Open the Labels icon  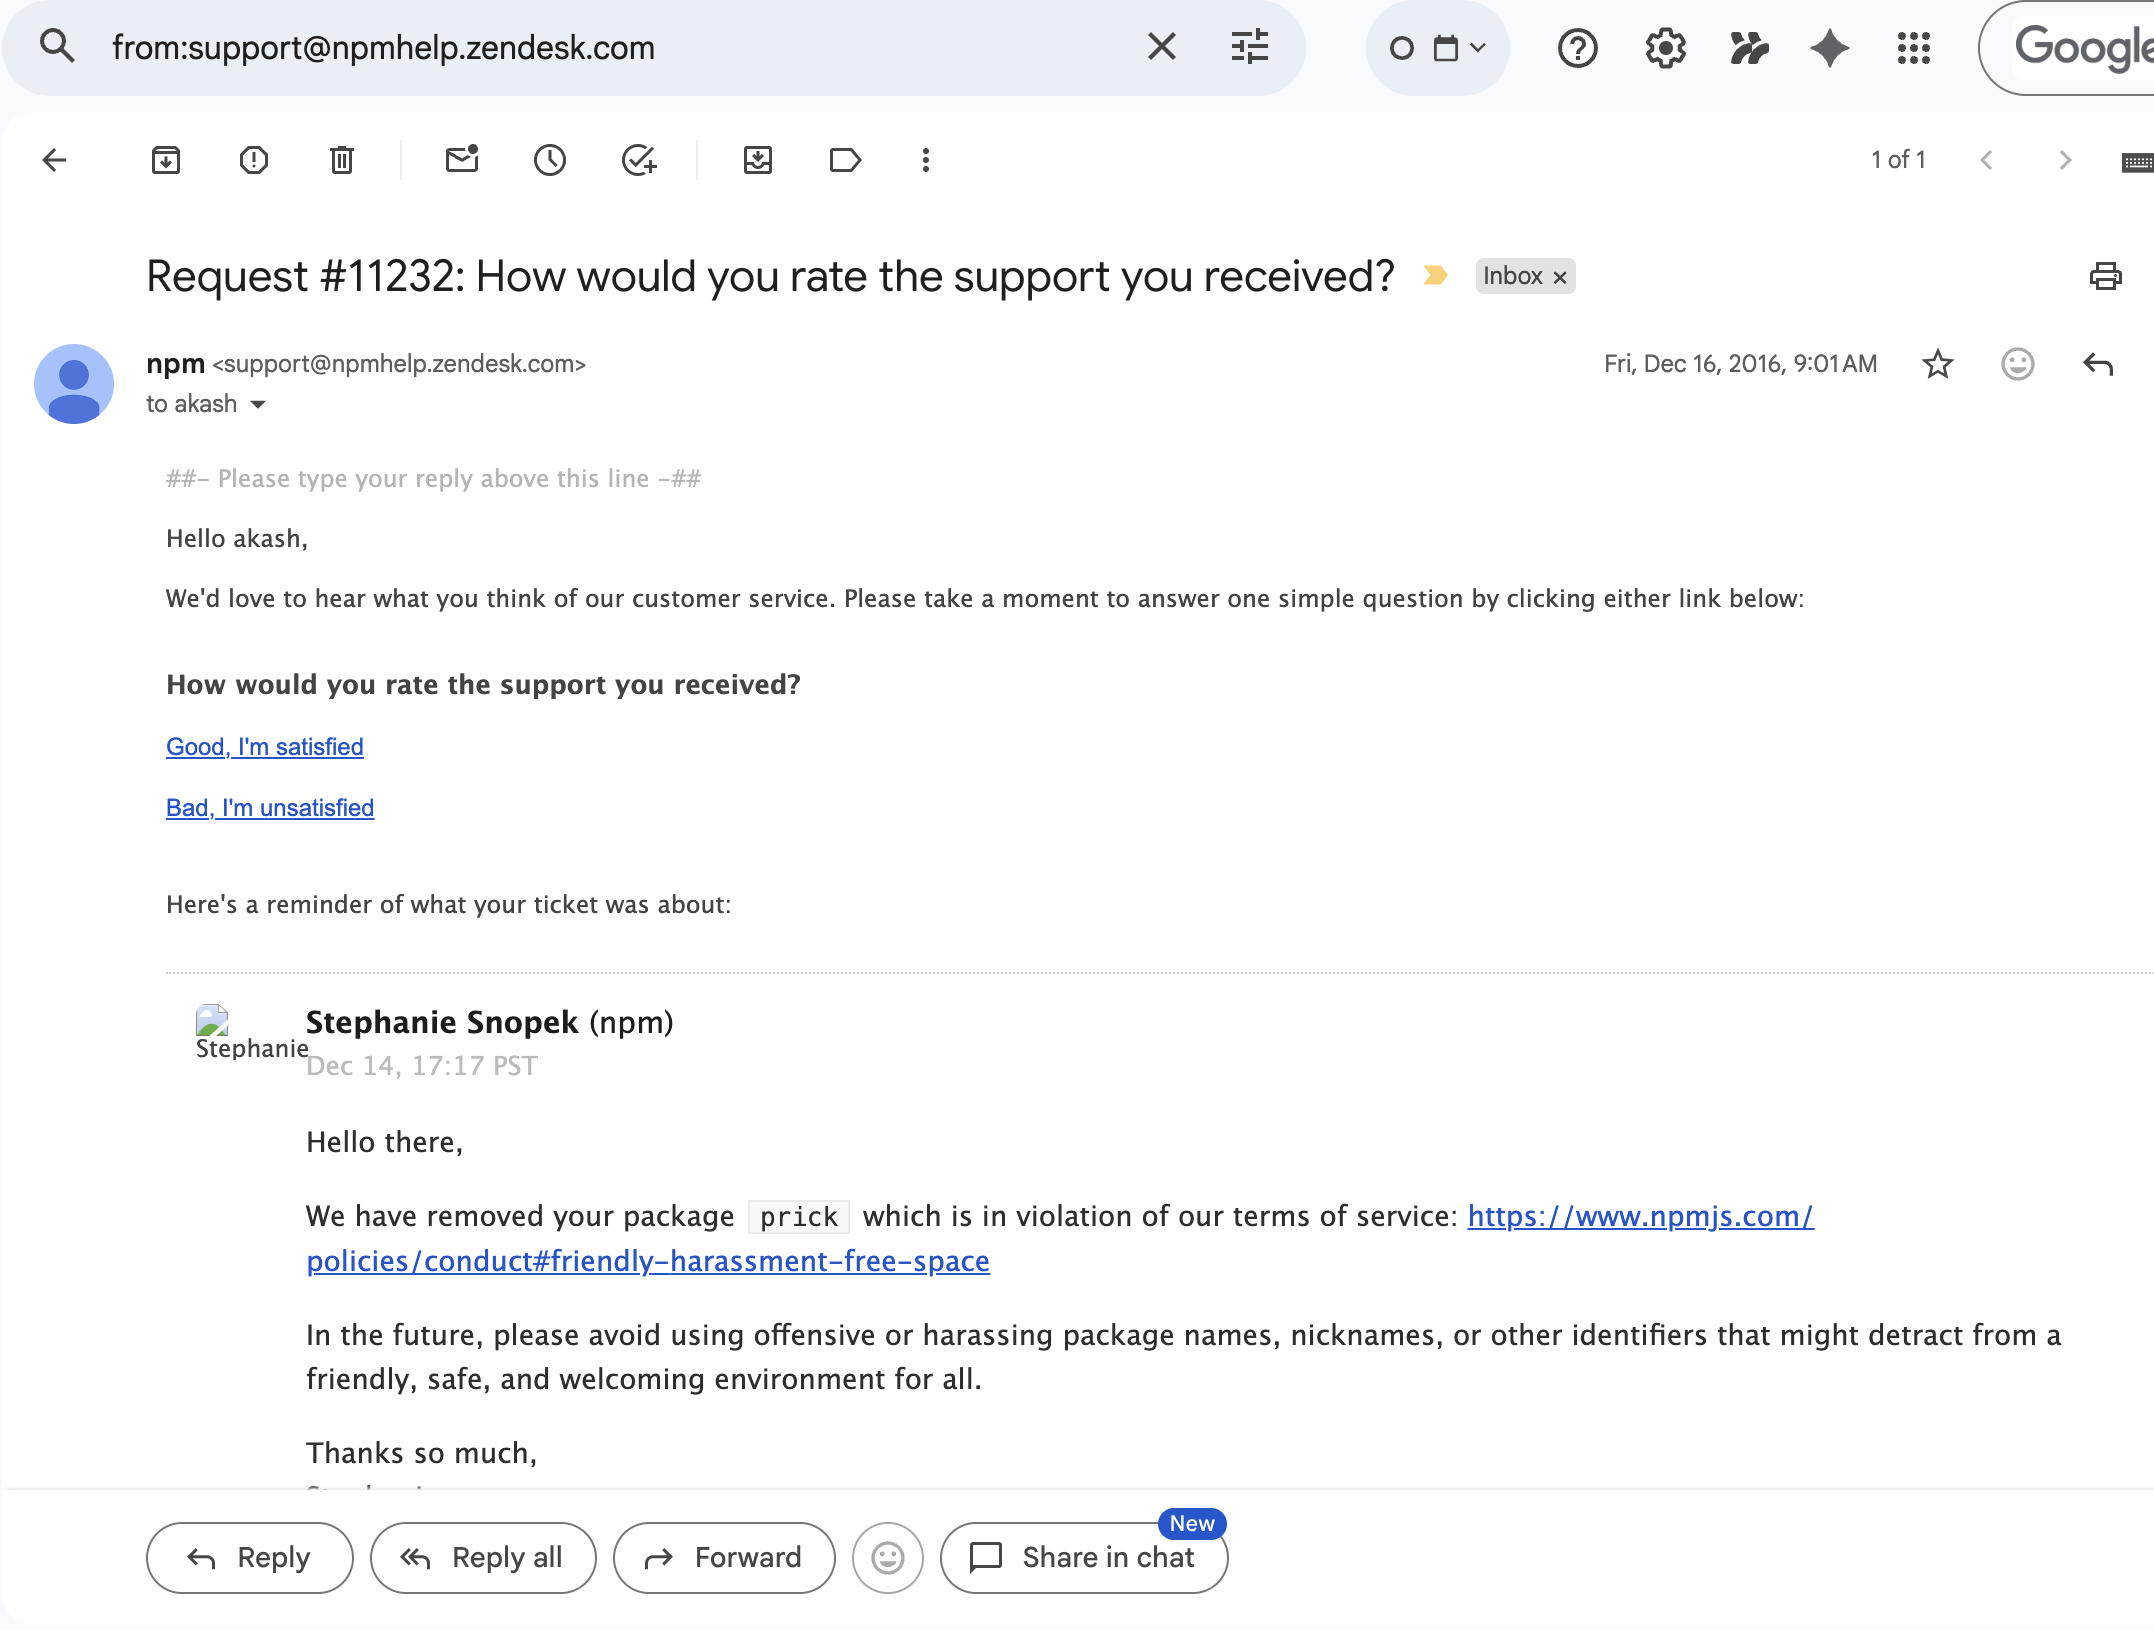(845, 160)
